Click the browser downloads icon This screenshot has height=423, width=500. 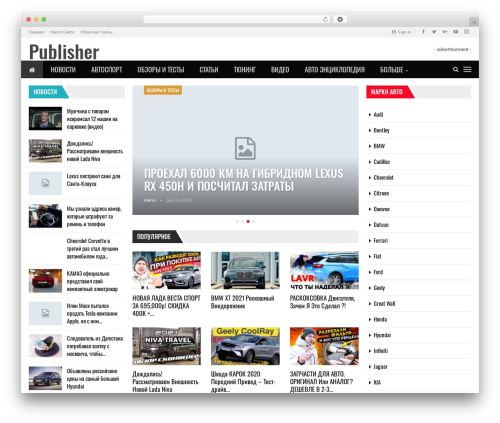(340, 19)
